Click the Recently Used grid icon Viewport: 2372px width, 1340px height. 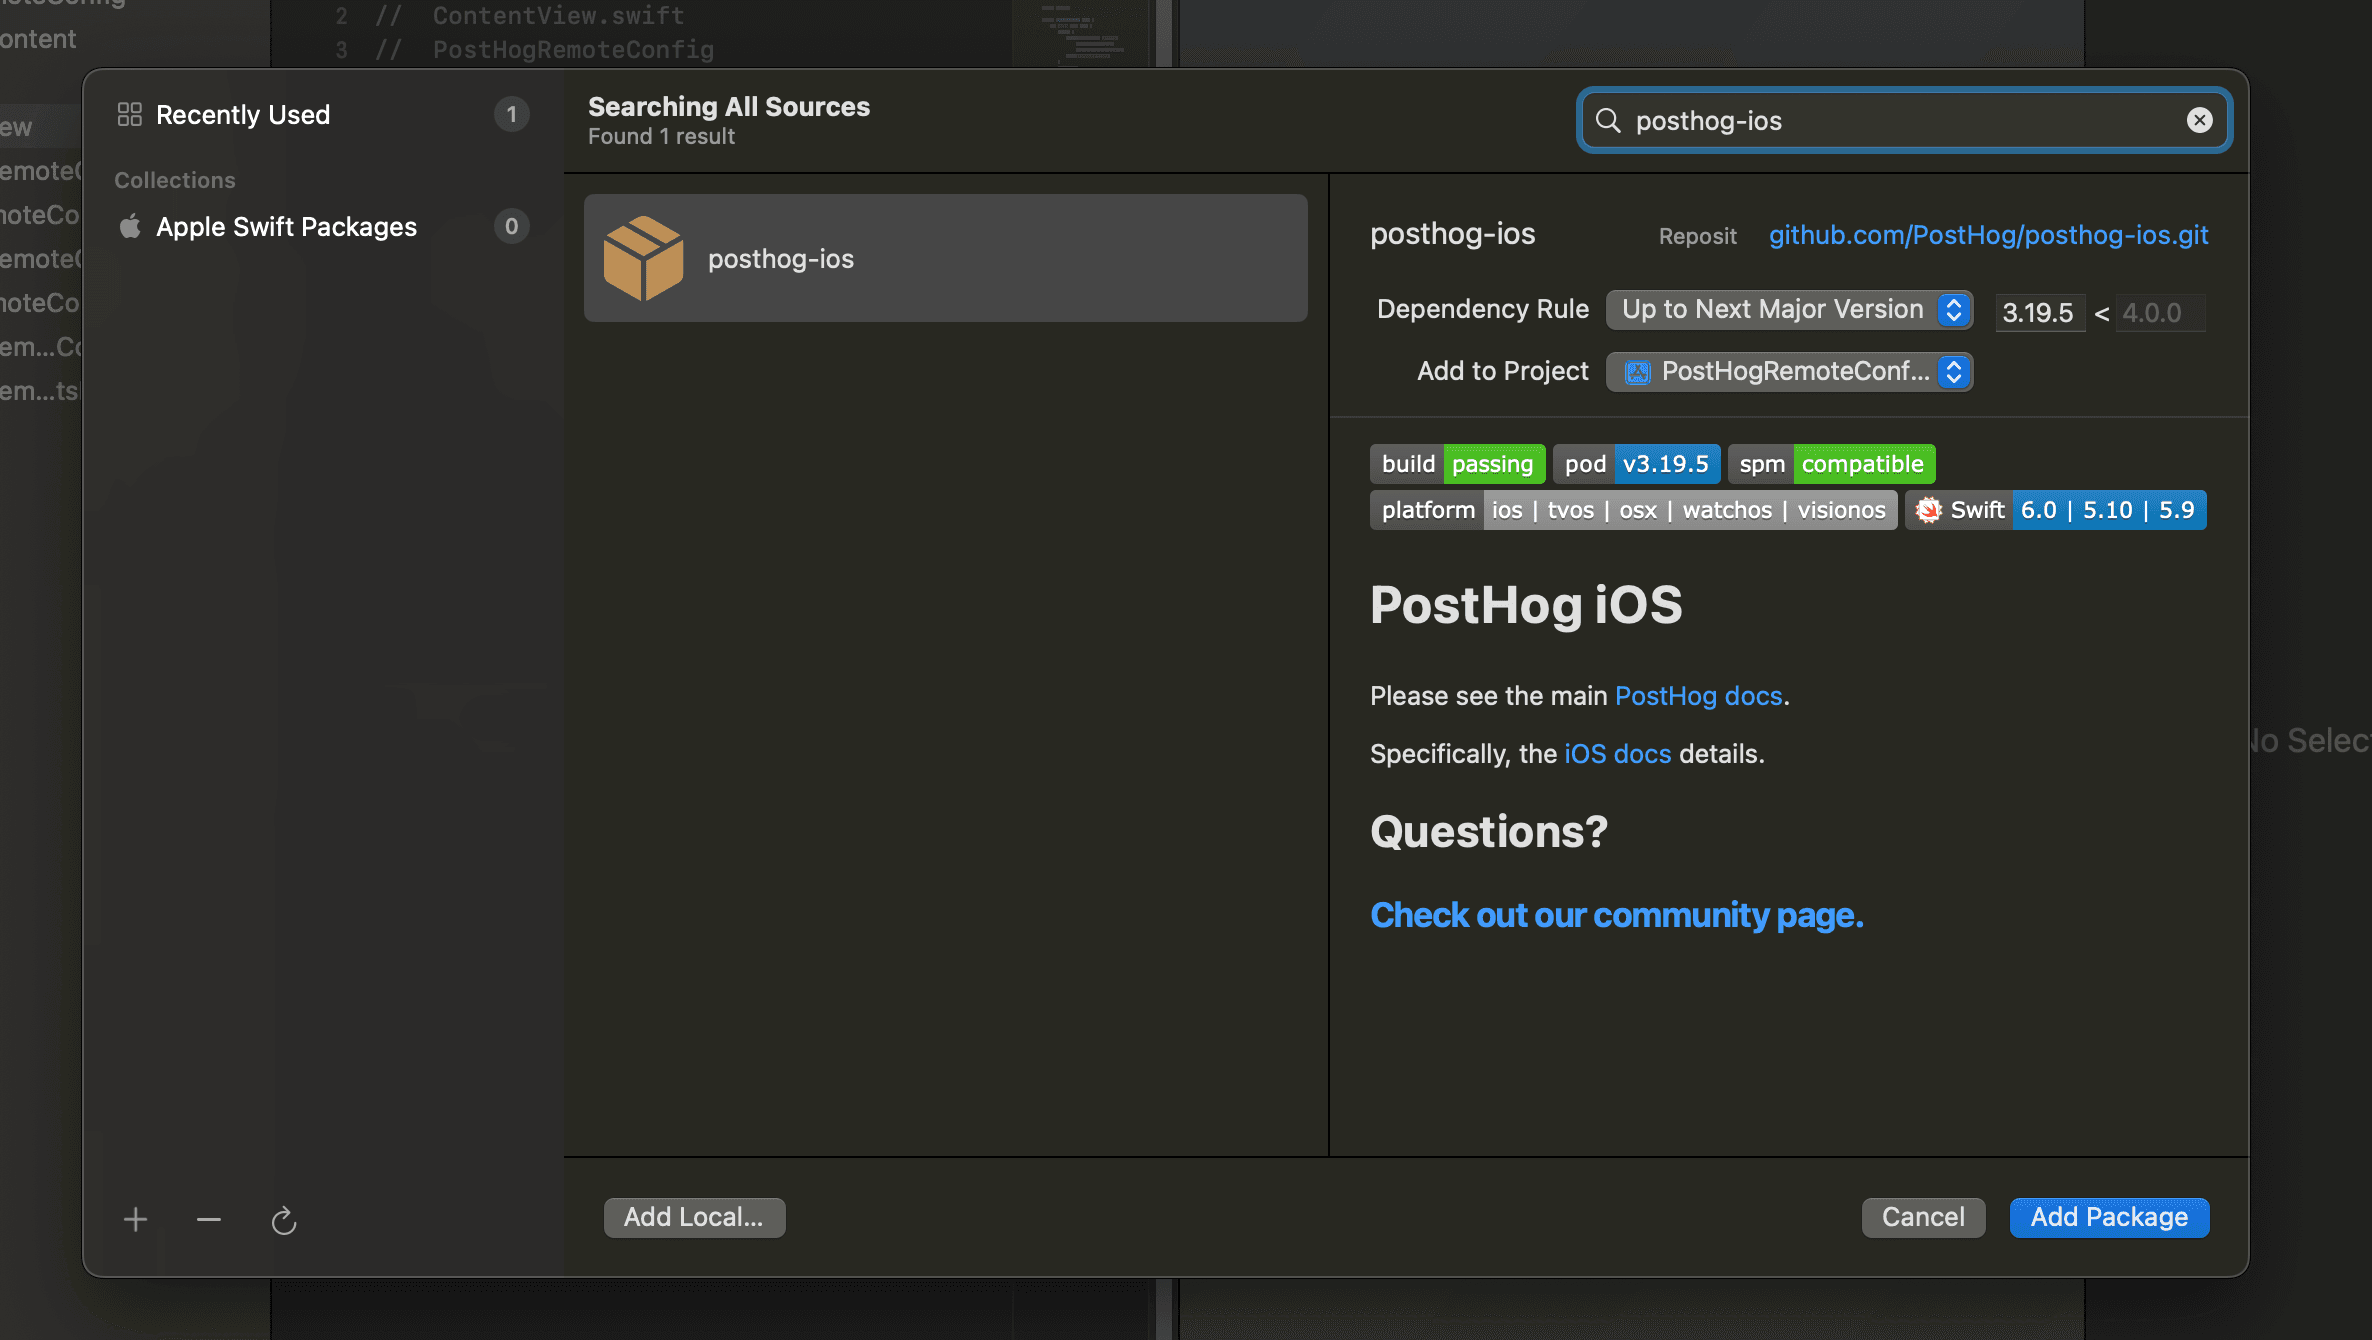(x=130, y=114)
